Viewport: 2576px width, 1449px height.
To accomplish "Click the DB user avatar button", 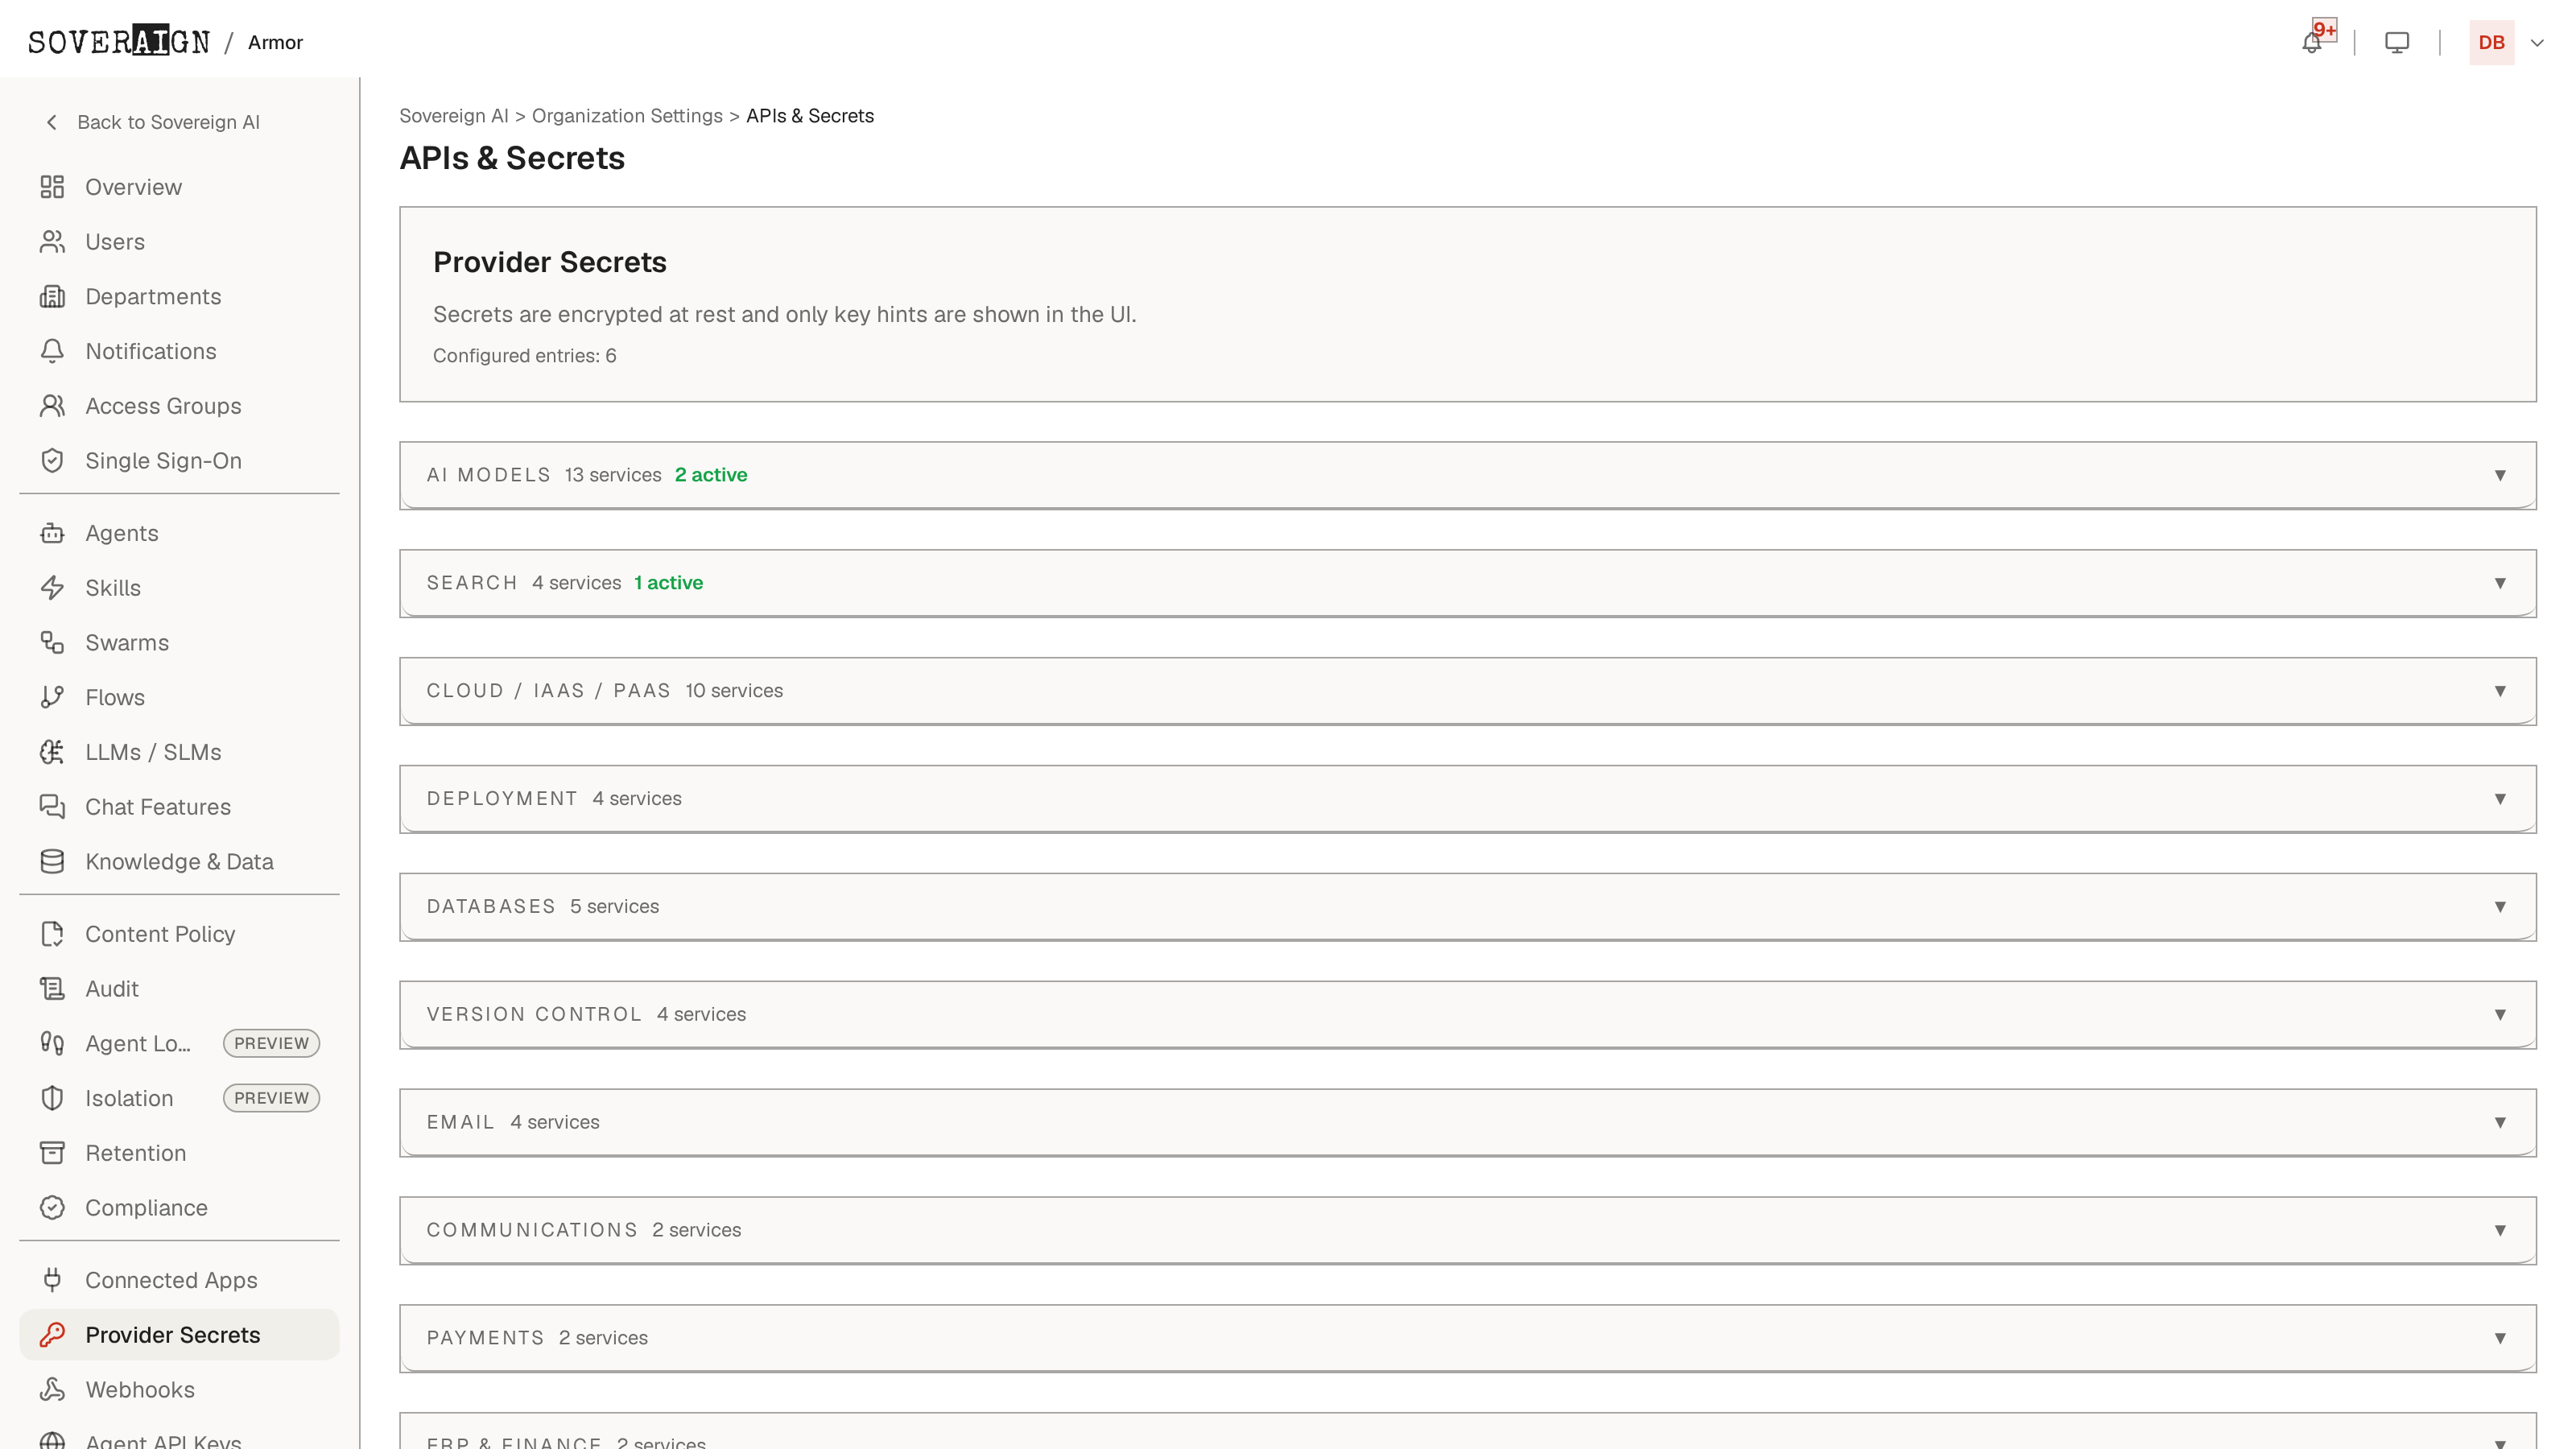I will [x=2492, y=43].
